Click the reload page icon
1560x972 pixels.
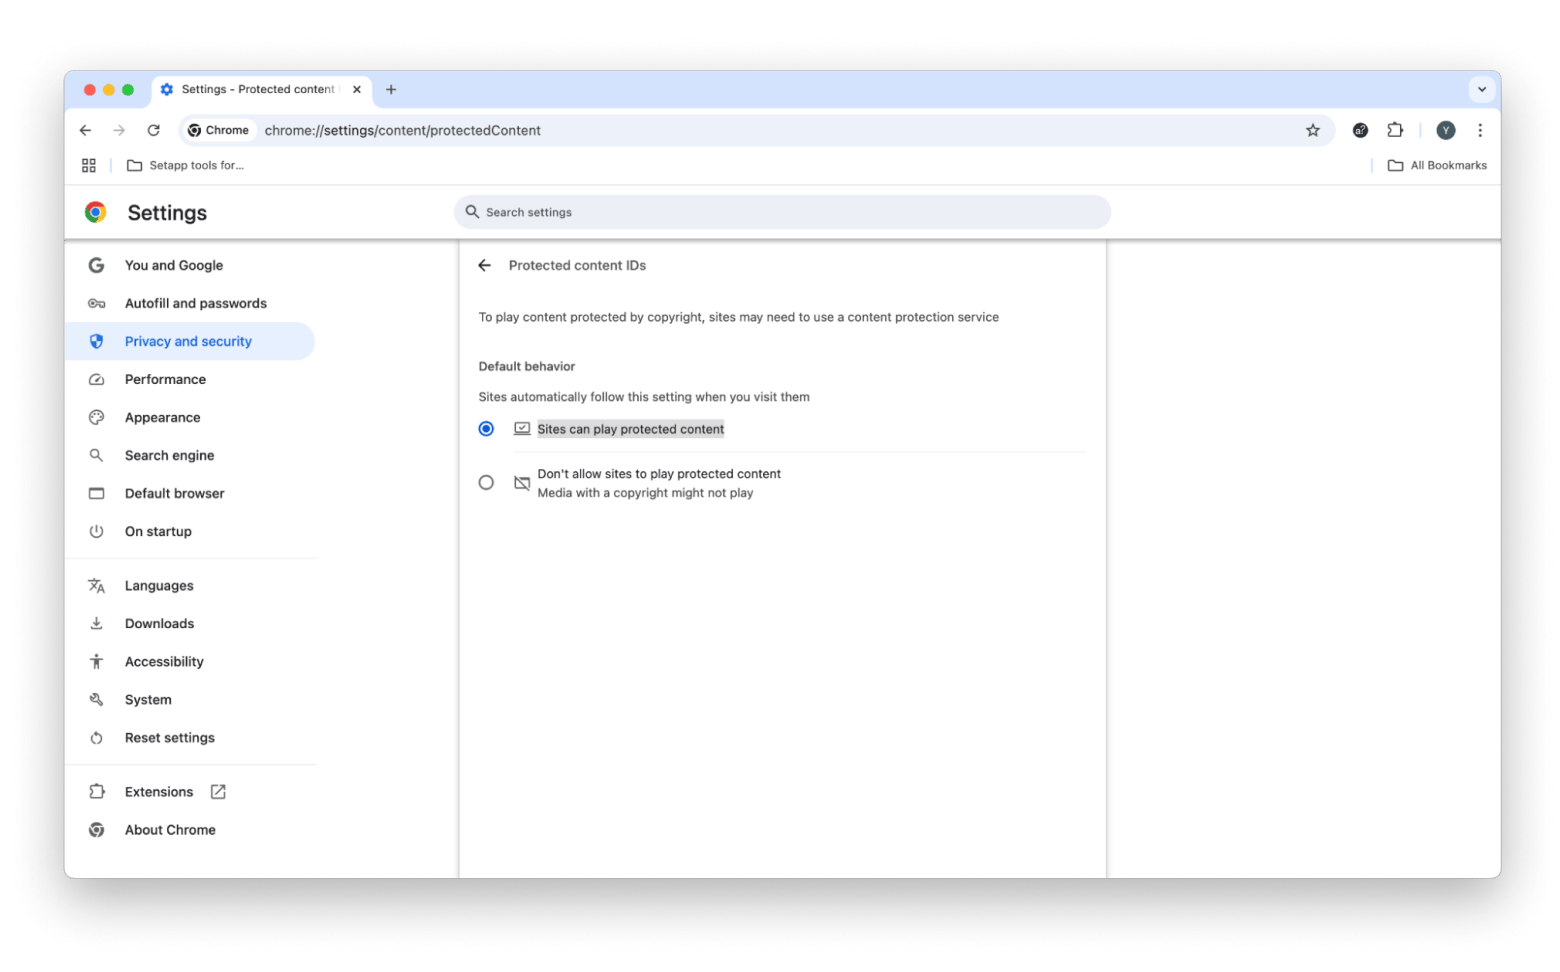pyautogui.click(x=153, y=130)
